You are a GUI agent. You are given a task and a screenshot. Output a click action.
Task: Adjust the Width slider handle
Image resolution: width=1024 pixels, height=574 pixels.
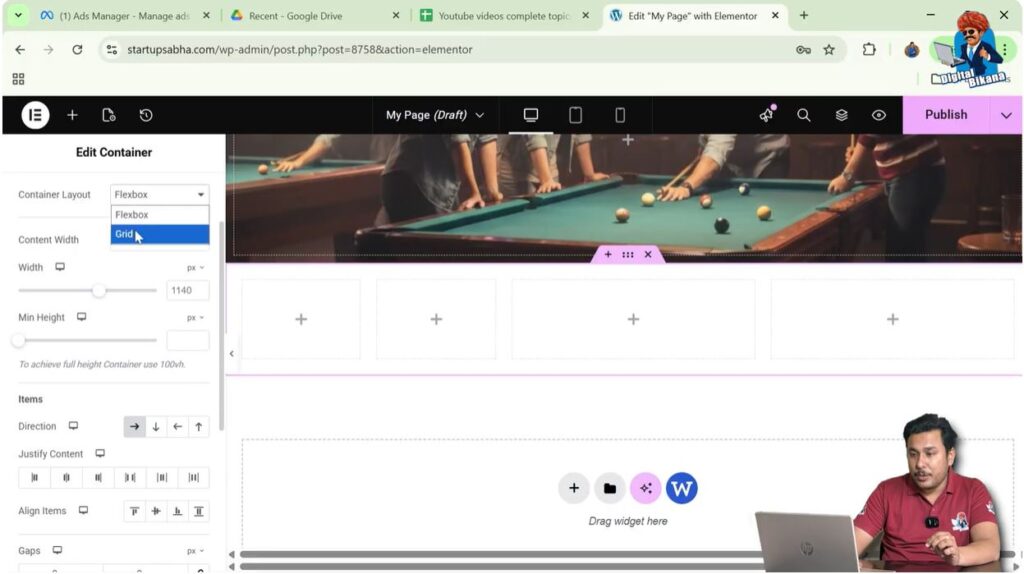(99, 291)
